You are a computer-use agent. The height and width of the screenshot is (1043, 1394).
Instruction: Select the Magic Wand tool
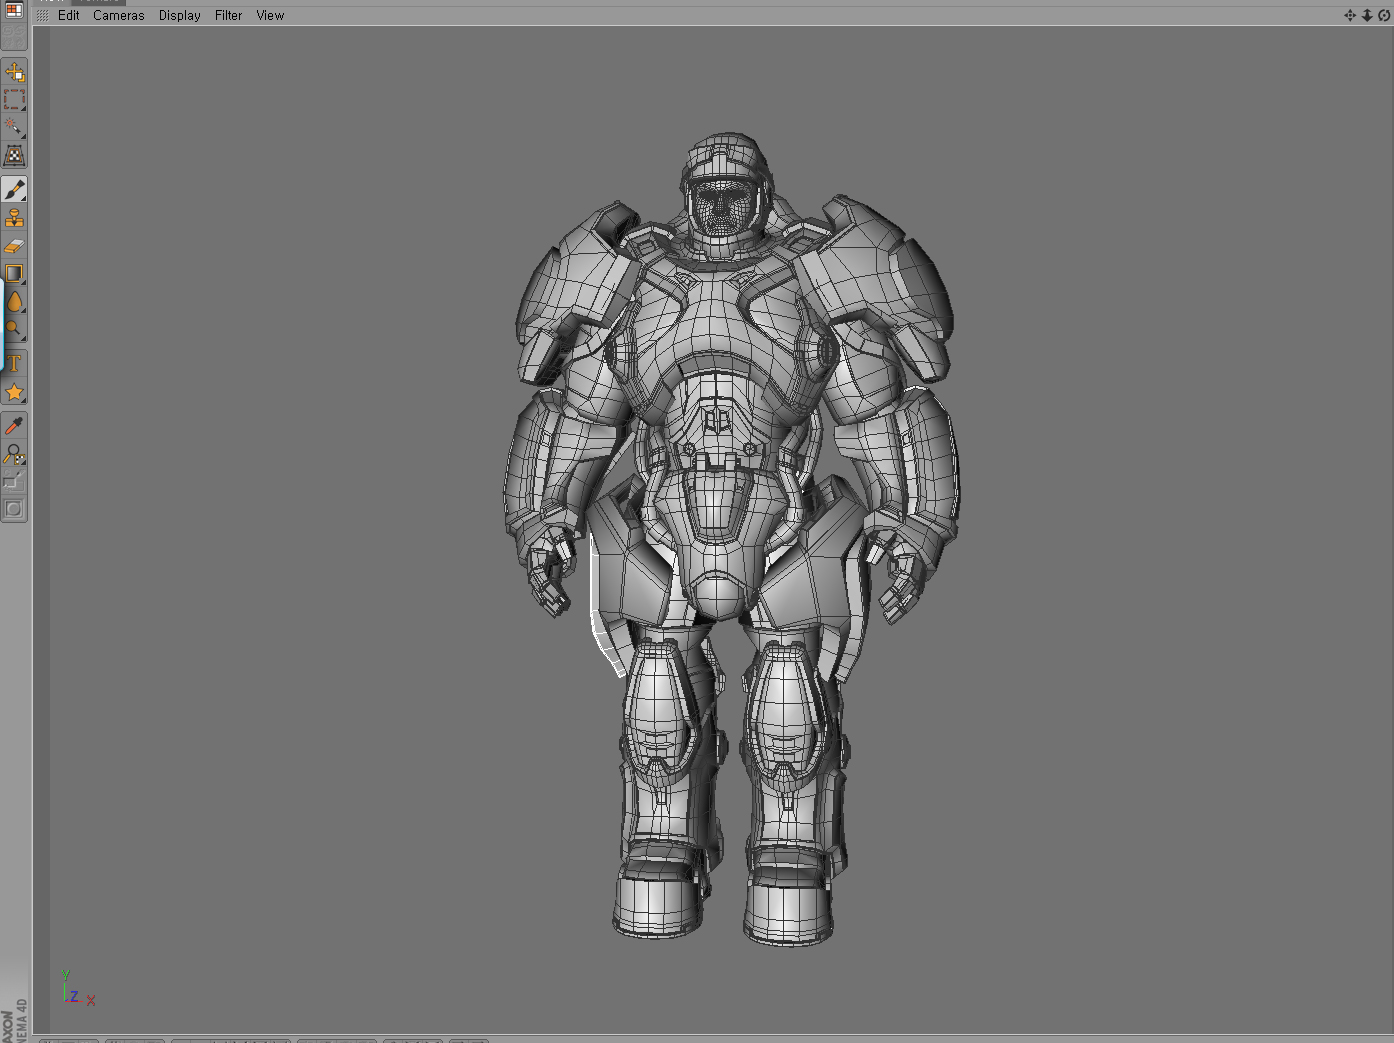[14, 127]
